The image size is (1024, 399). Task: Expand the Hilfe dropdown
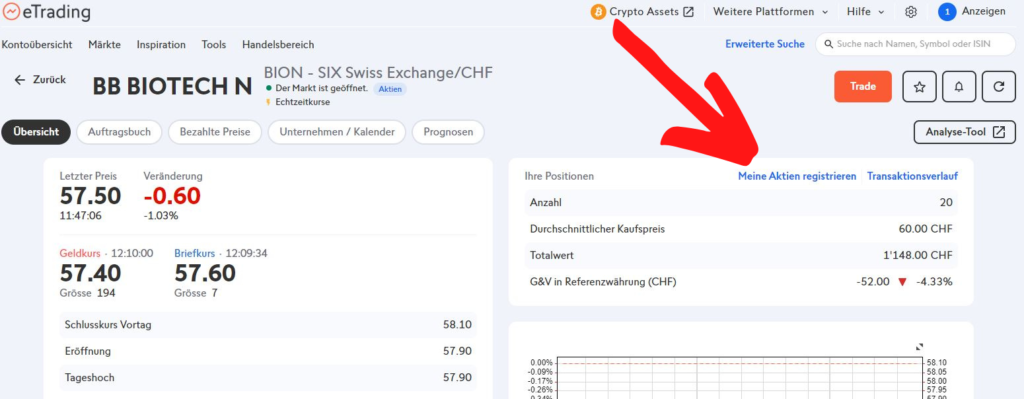866,12
